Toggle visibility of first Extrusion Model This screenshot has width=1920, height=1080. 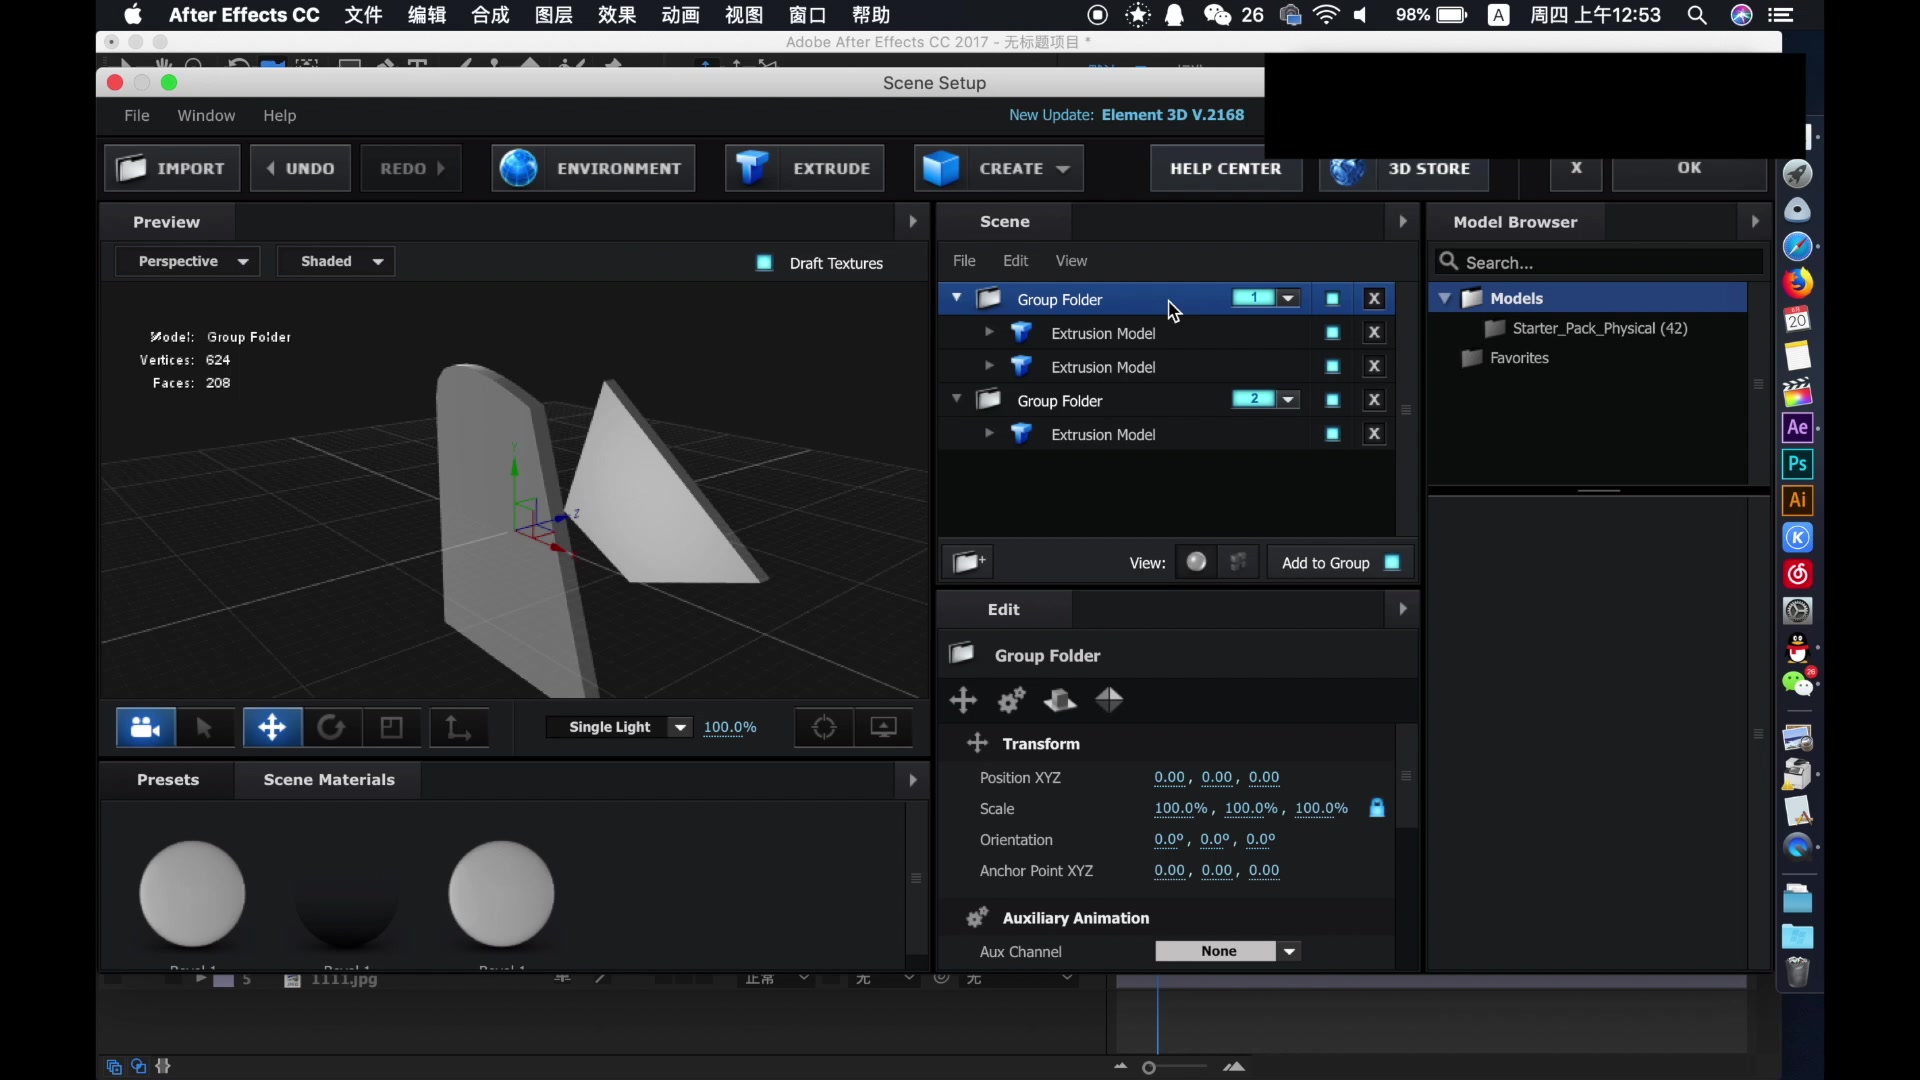click(1333, 333)
